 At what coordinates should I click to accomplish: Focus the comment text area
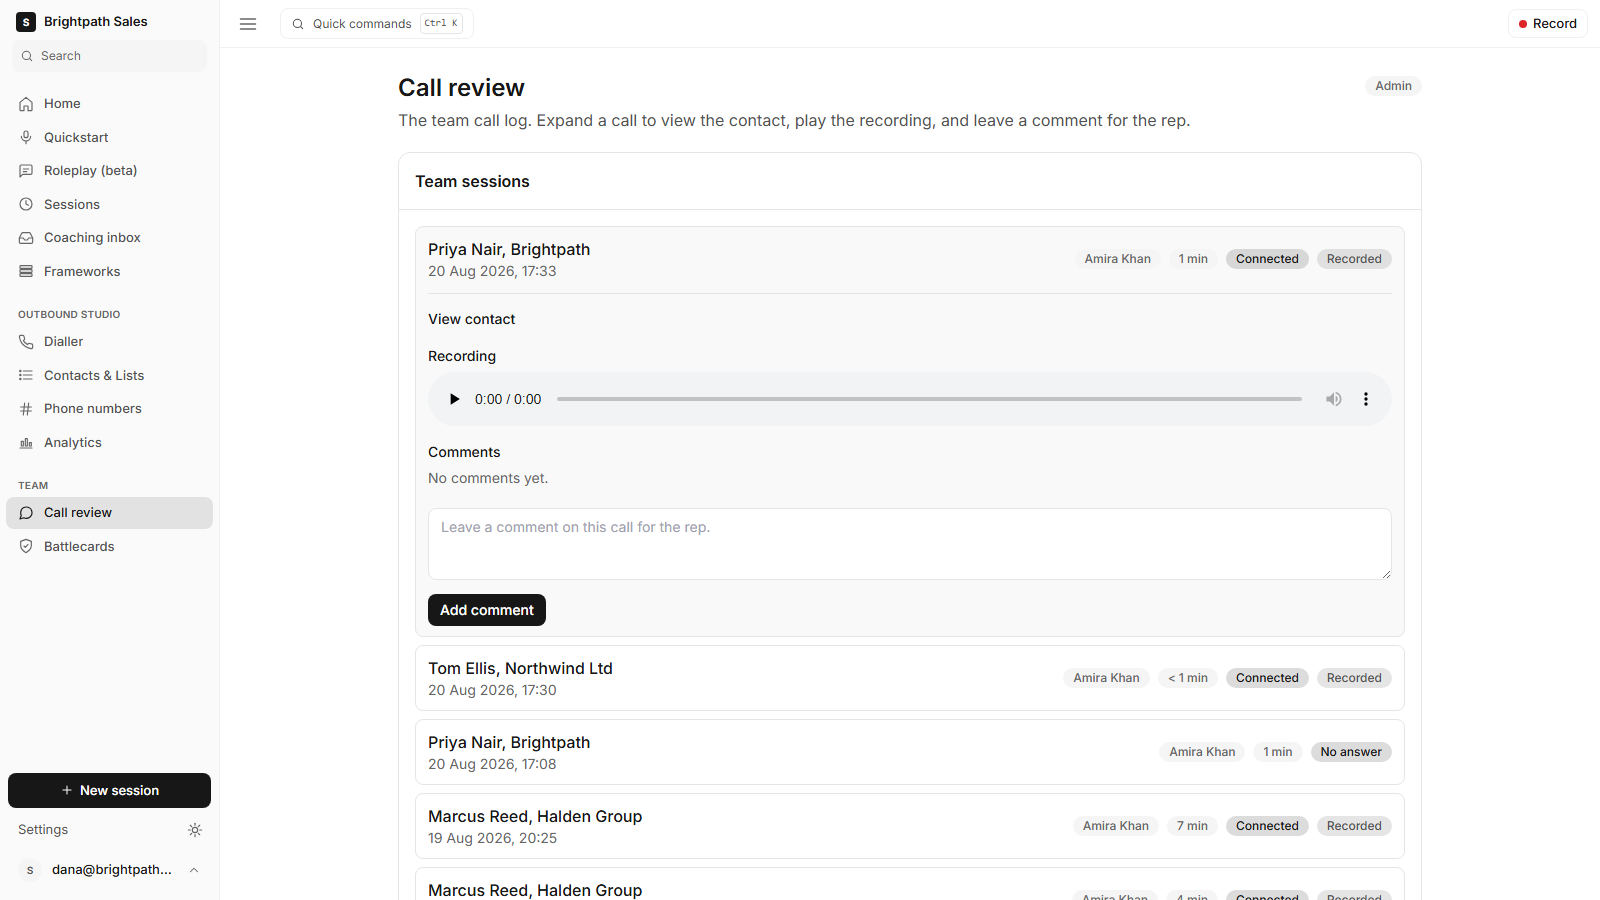(910, 544)
